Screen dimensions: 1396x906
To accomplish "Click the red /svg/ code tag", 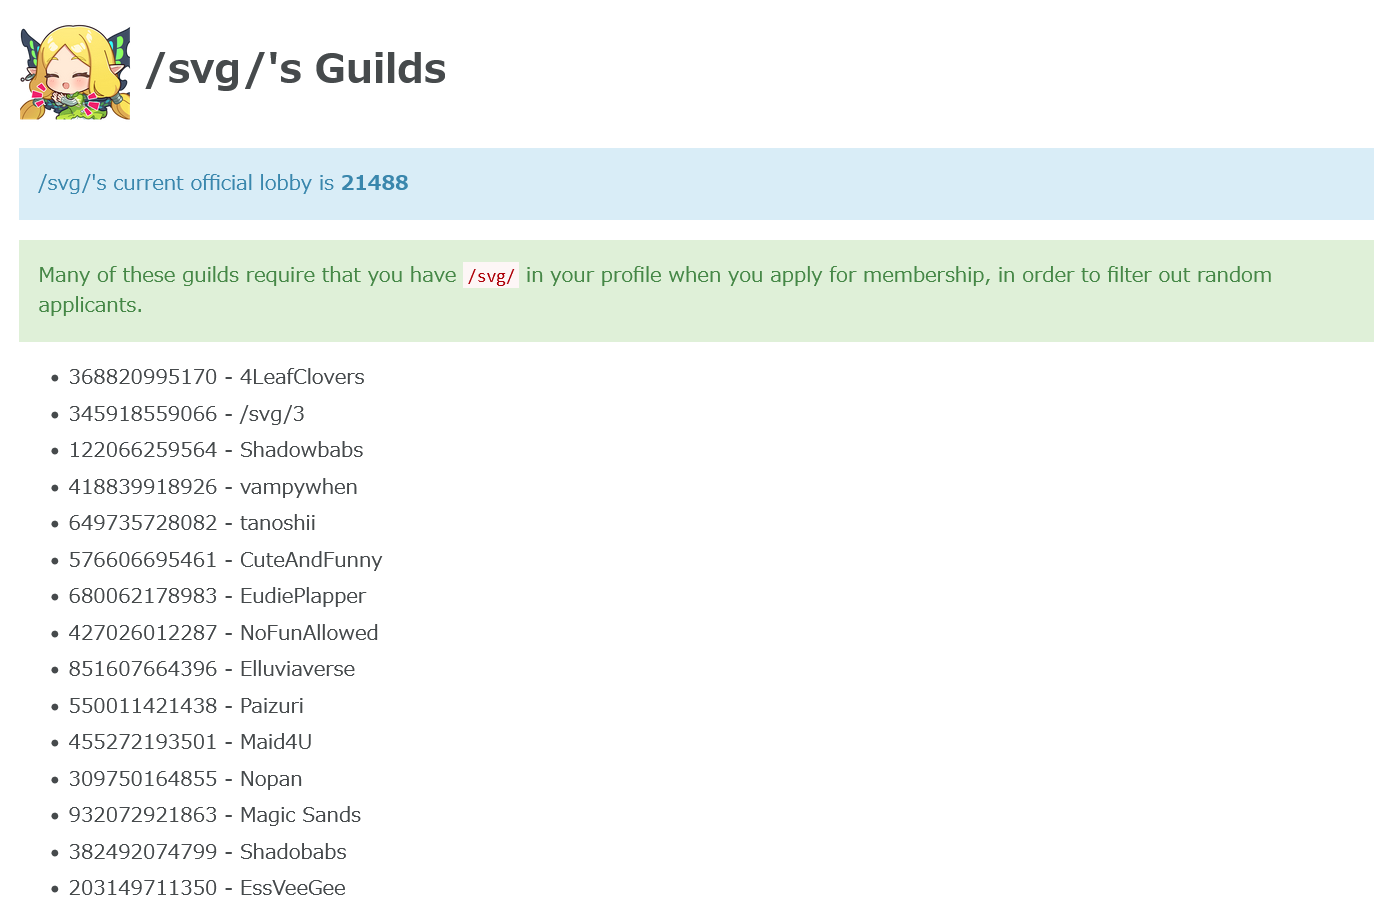I will [x=491, y=276].
